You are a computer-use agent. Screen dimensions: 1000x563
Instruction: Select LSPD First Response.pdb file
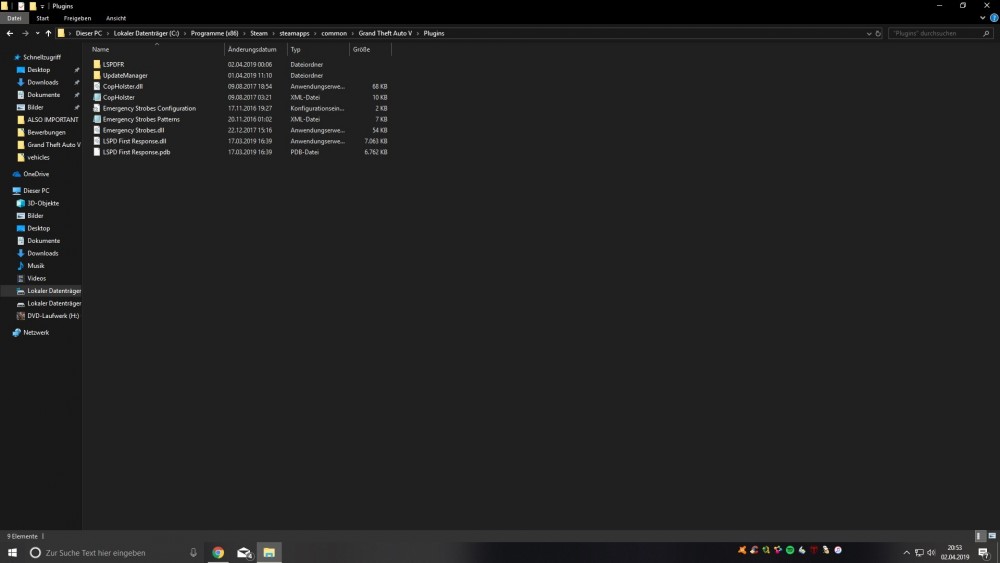[136, 152]
